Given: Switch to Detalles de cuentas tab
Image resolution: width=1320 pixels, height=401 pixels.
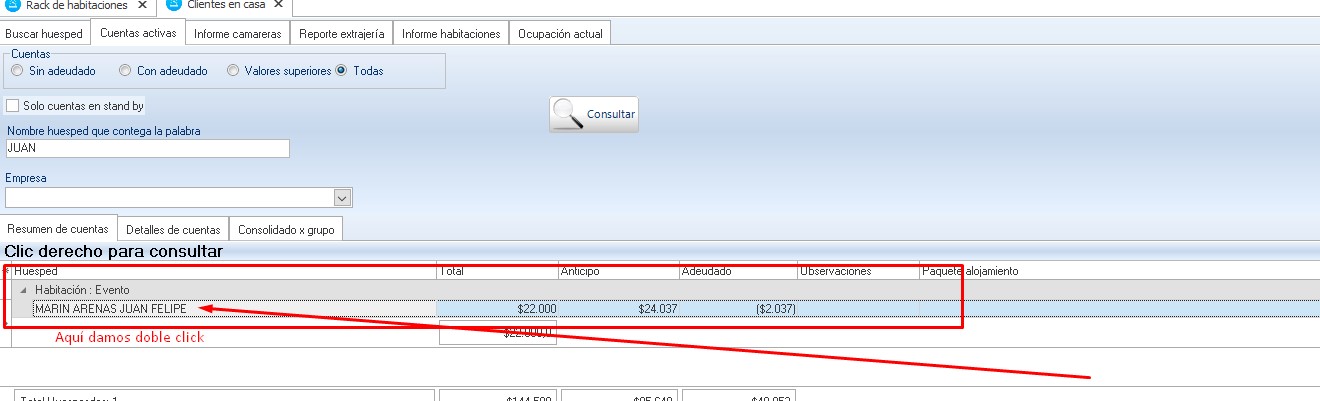Looking at the screenshot, I should (x=173, y=230).
